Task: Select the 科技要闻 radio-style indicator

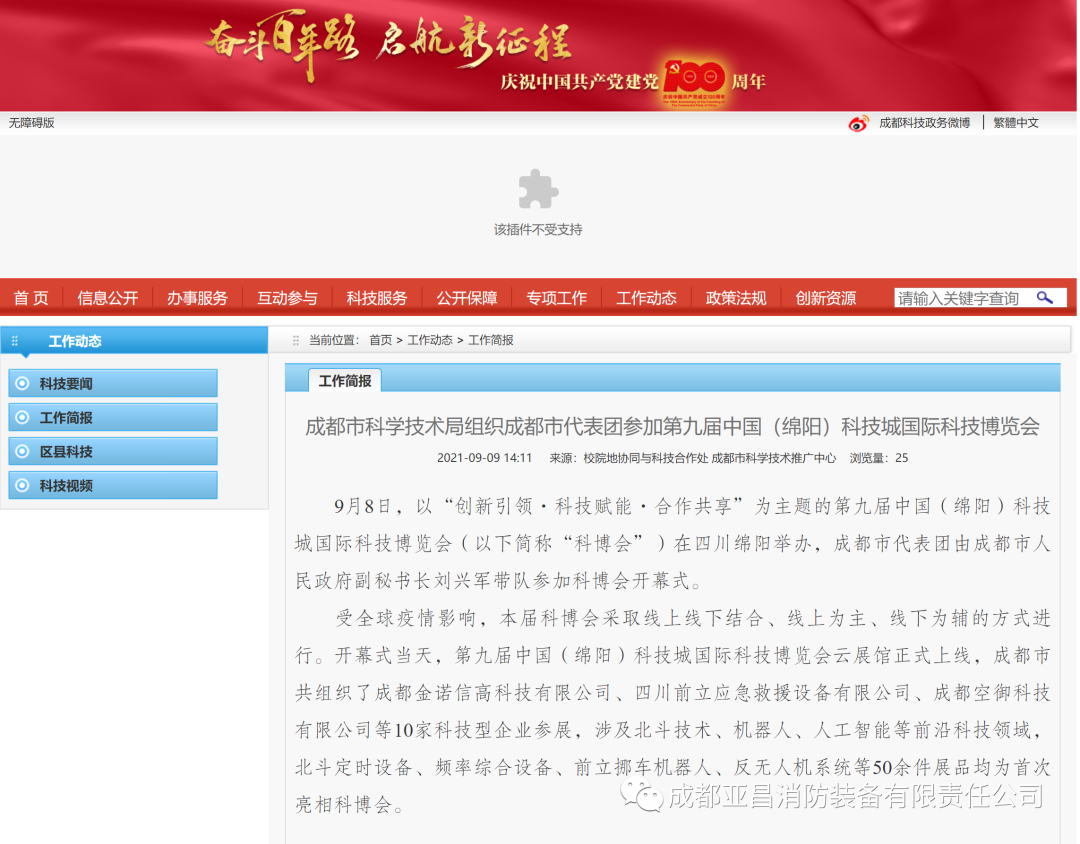Action: click(21, 383)
